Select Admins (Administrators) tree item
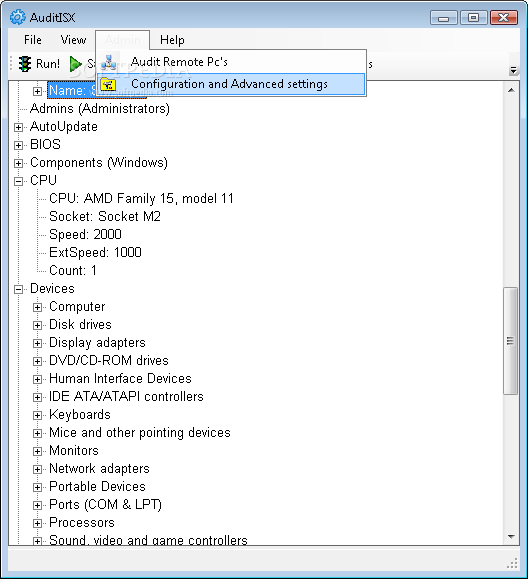The image size is (528, 579). tap(100, 109)
